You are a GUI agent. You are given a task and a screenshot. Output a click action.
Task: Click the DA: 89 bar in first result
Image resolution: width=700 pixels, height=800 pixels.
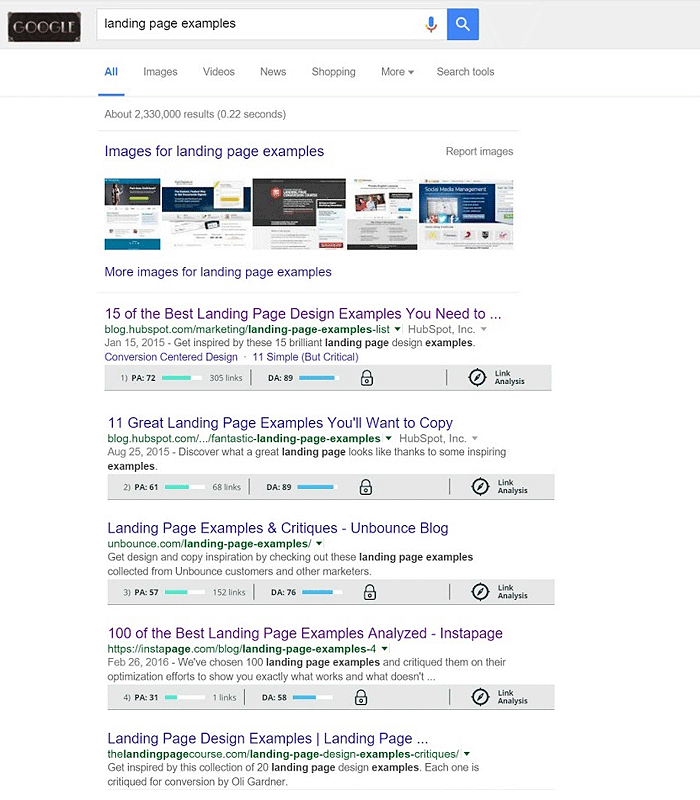pyautogui.click(x=319, y=378)
